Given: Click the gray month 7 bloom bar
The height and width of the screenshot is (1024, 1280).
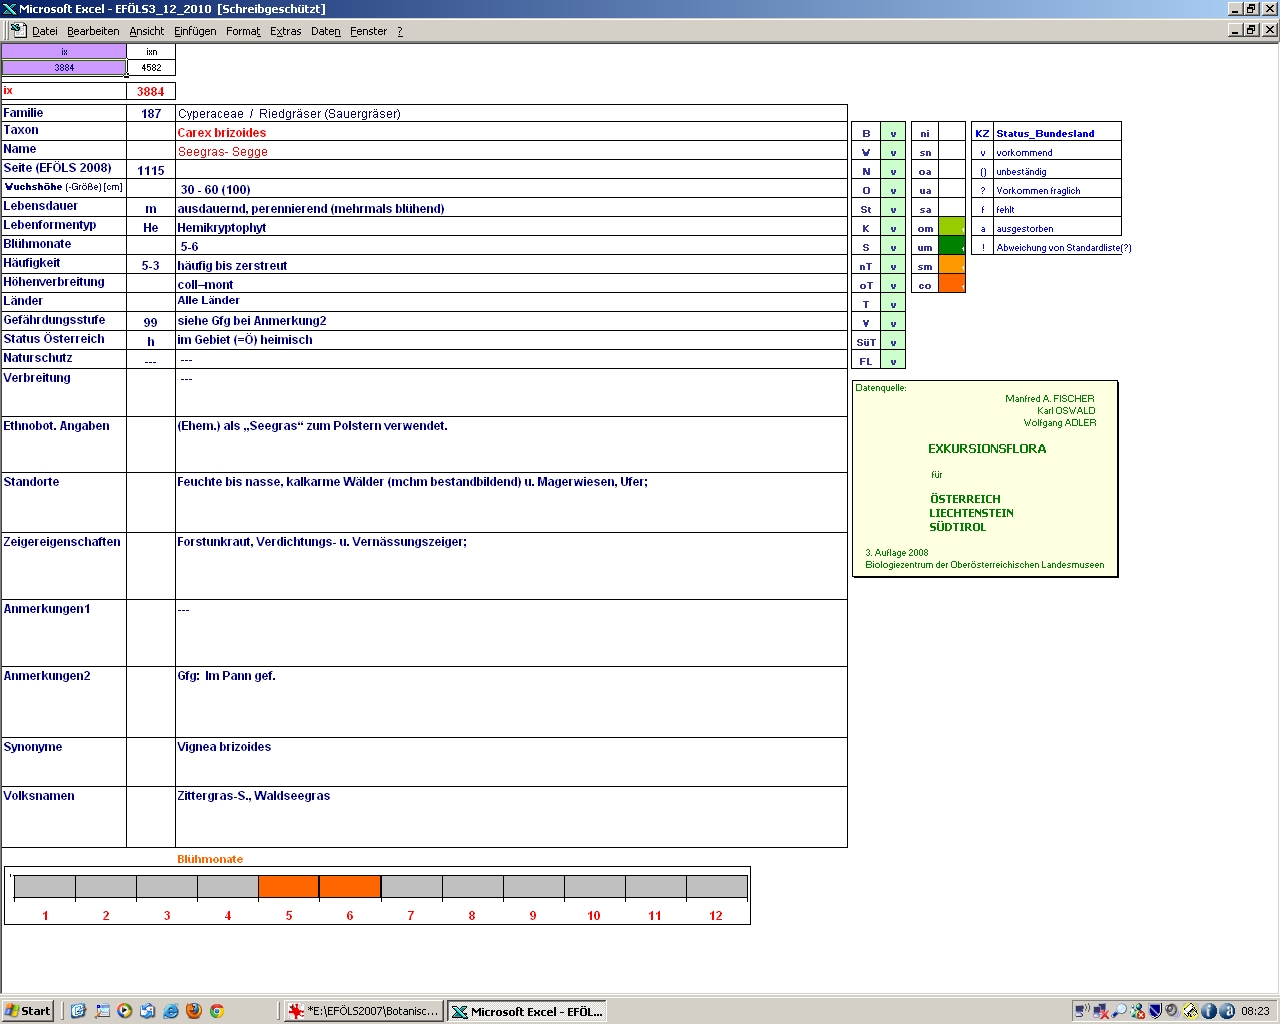Looking at the screenshot, I should 411,886.
